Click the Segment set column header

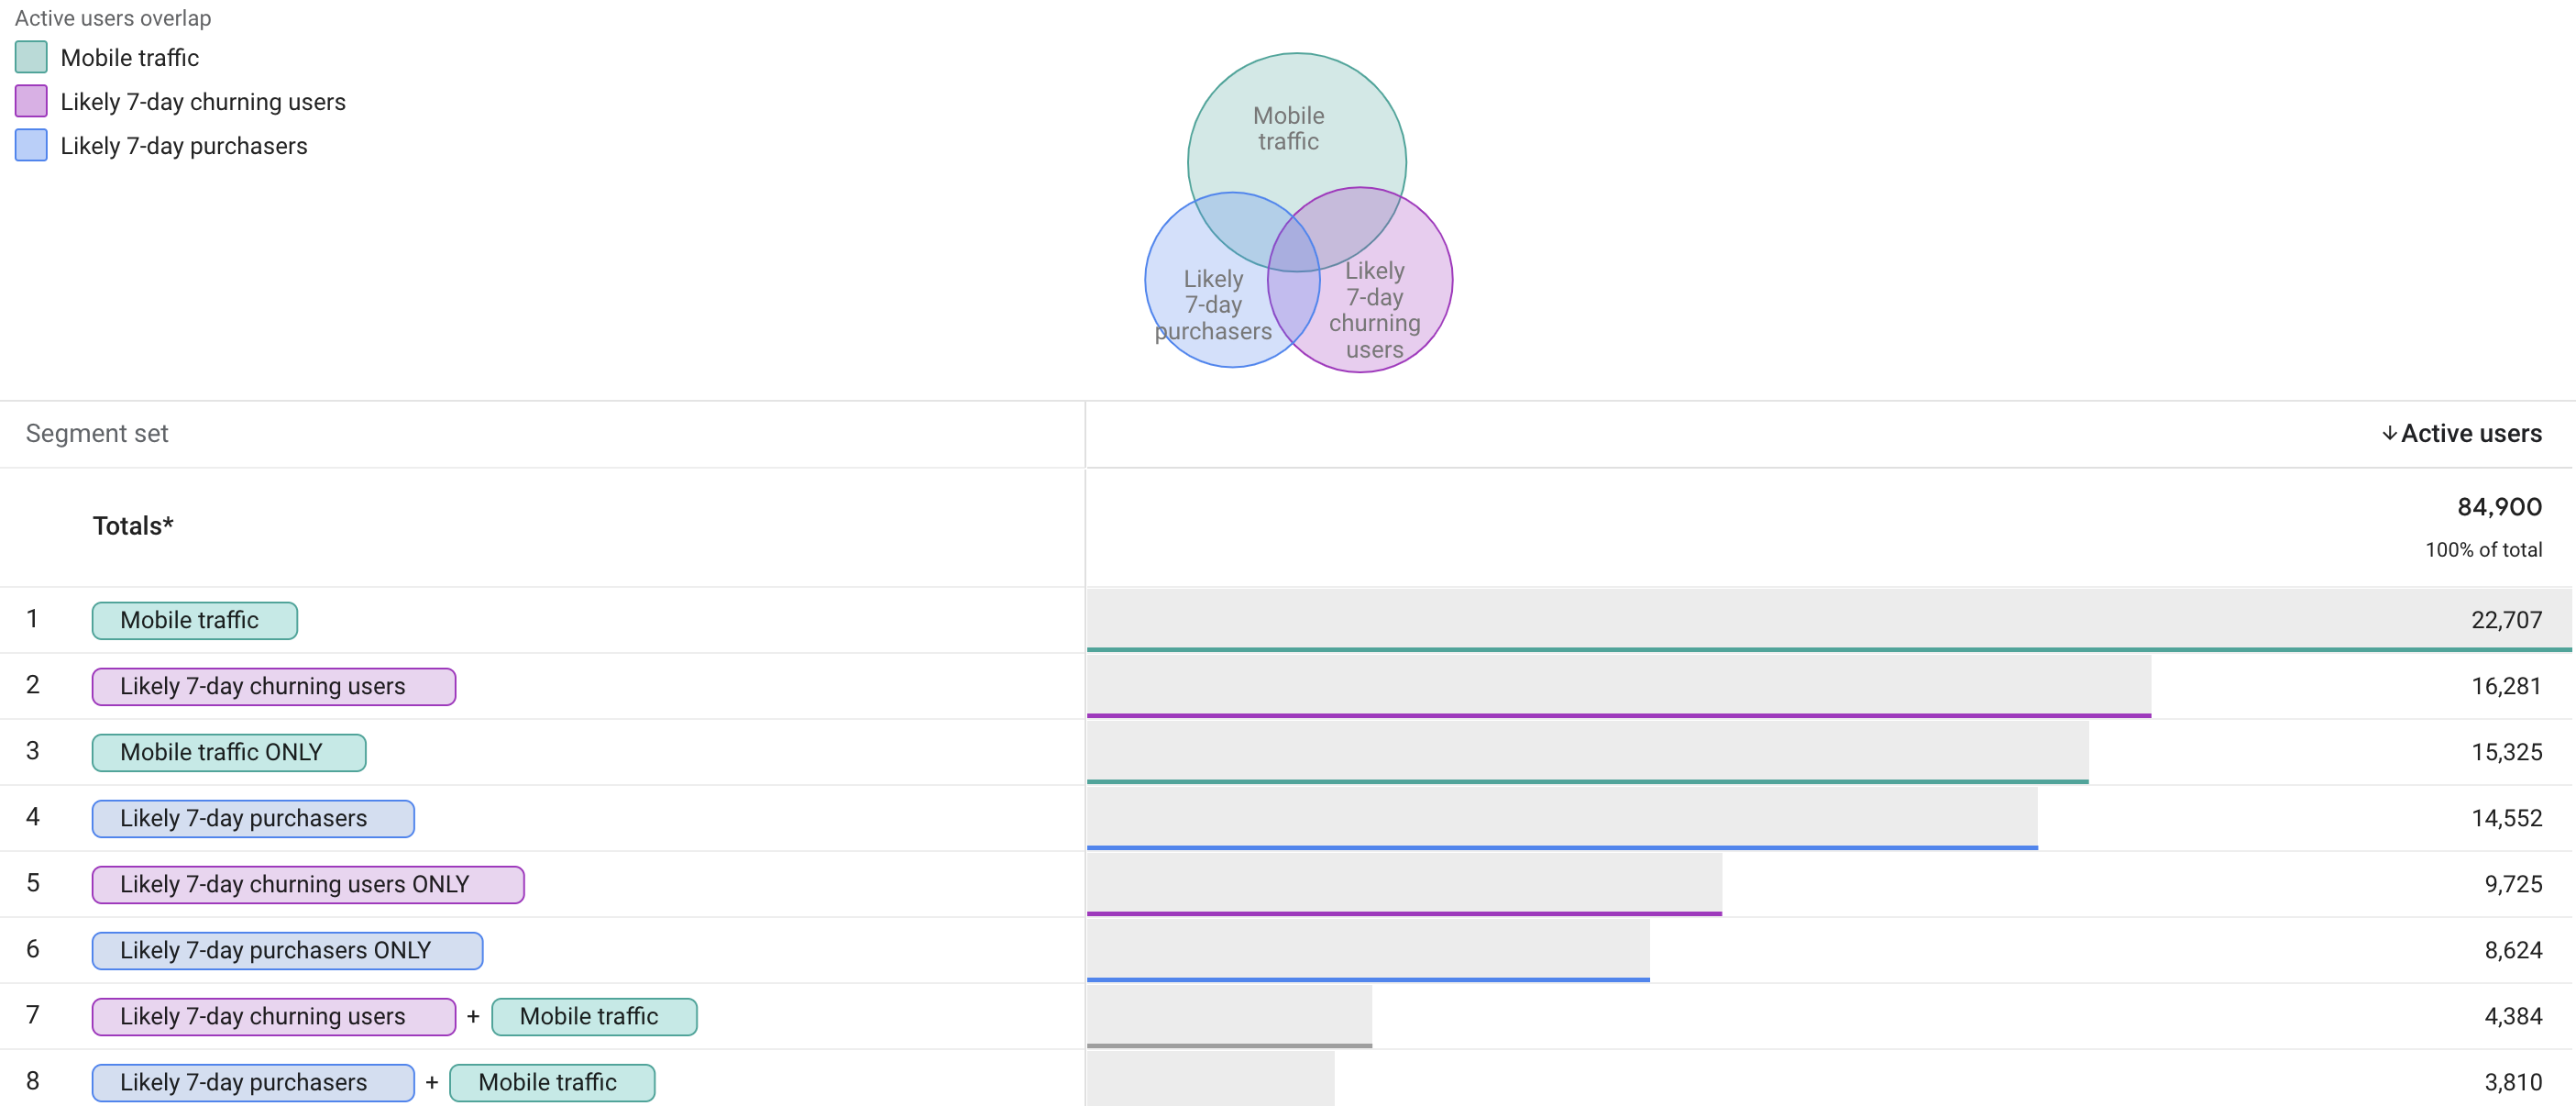pyautogui.click(x=96, y=433)
